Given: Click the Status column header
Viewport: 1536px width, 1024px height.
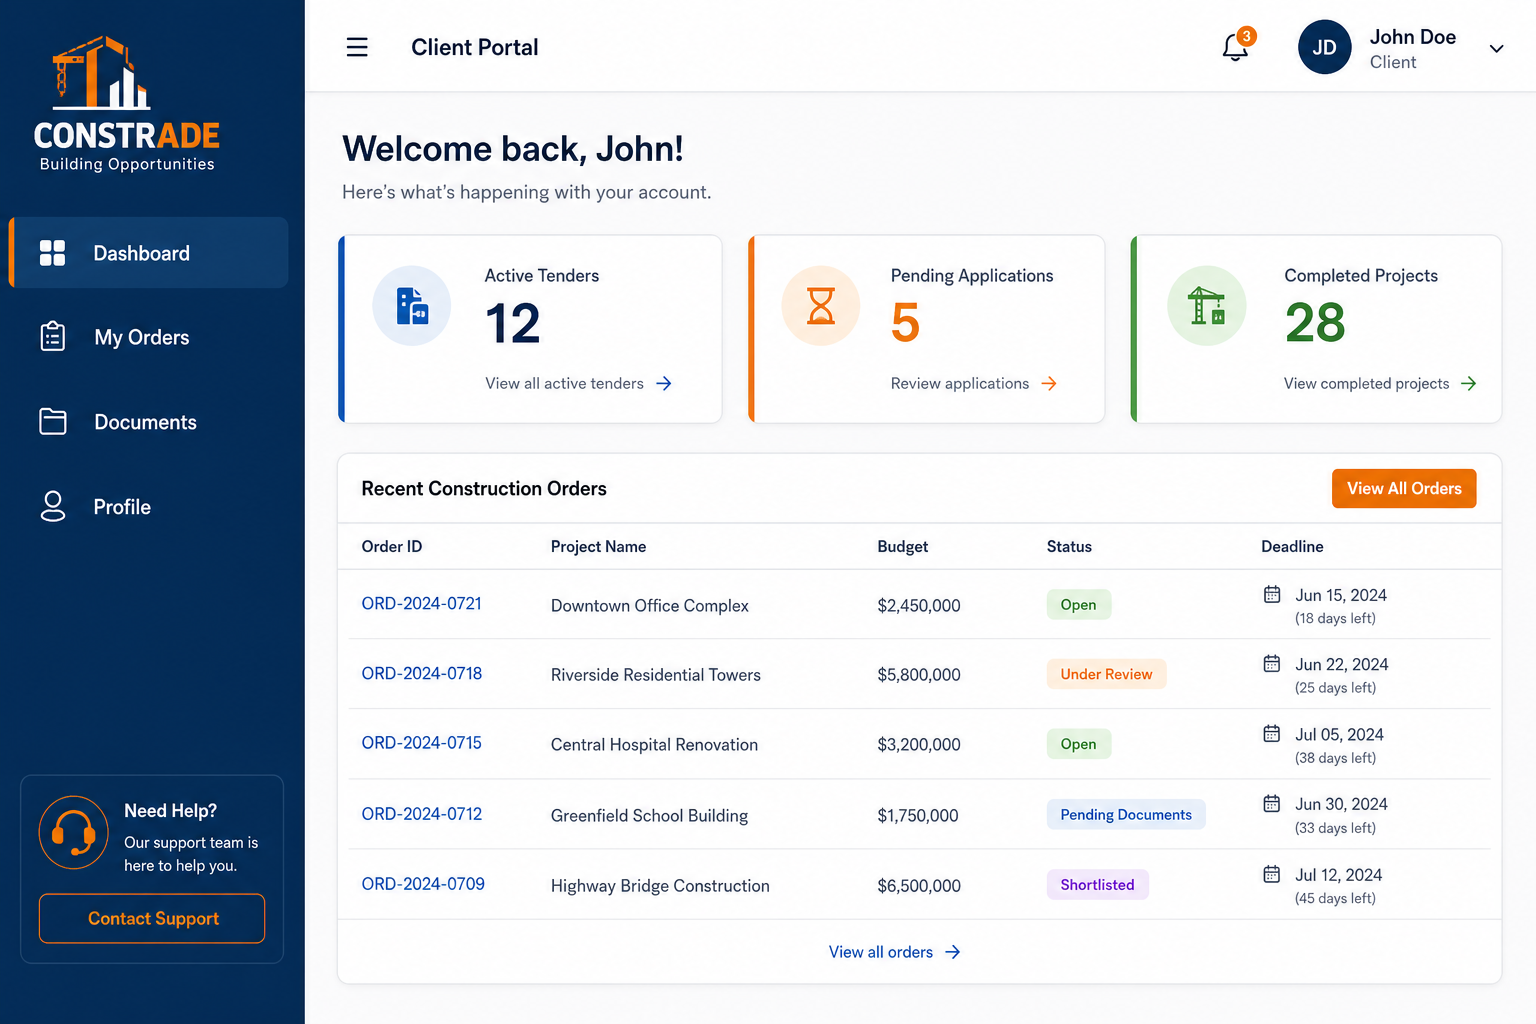Looking at the screenshot, I should (x=1069, y=546).
